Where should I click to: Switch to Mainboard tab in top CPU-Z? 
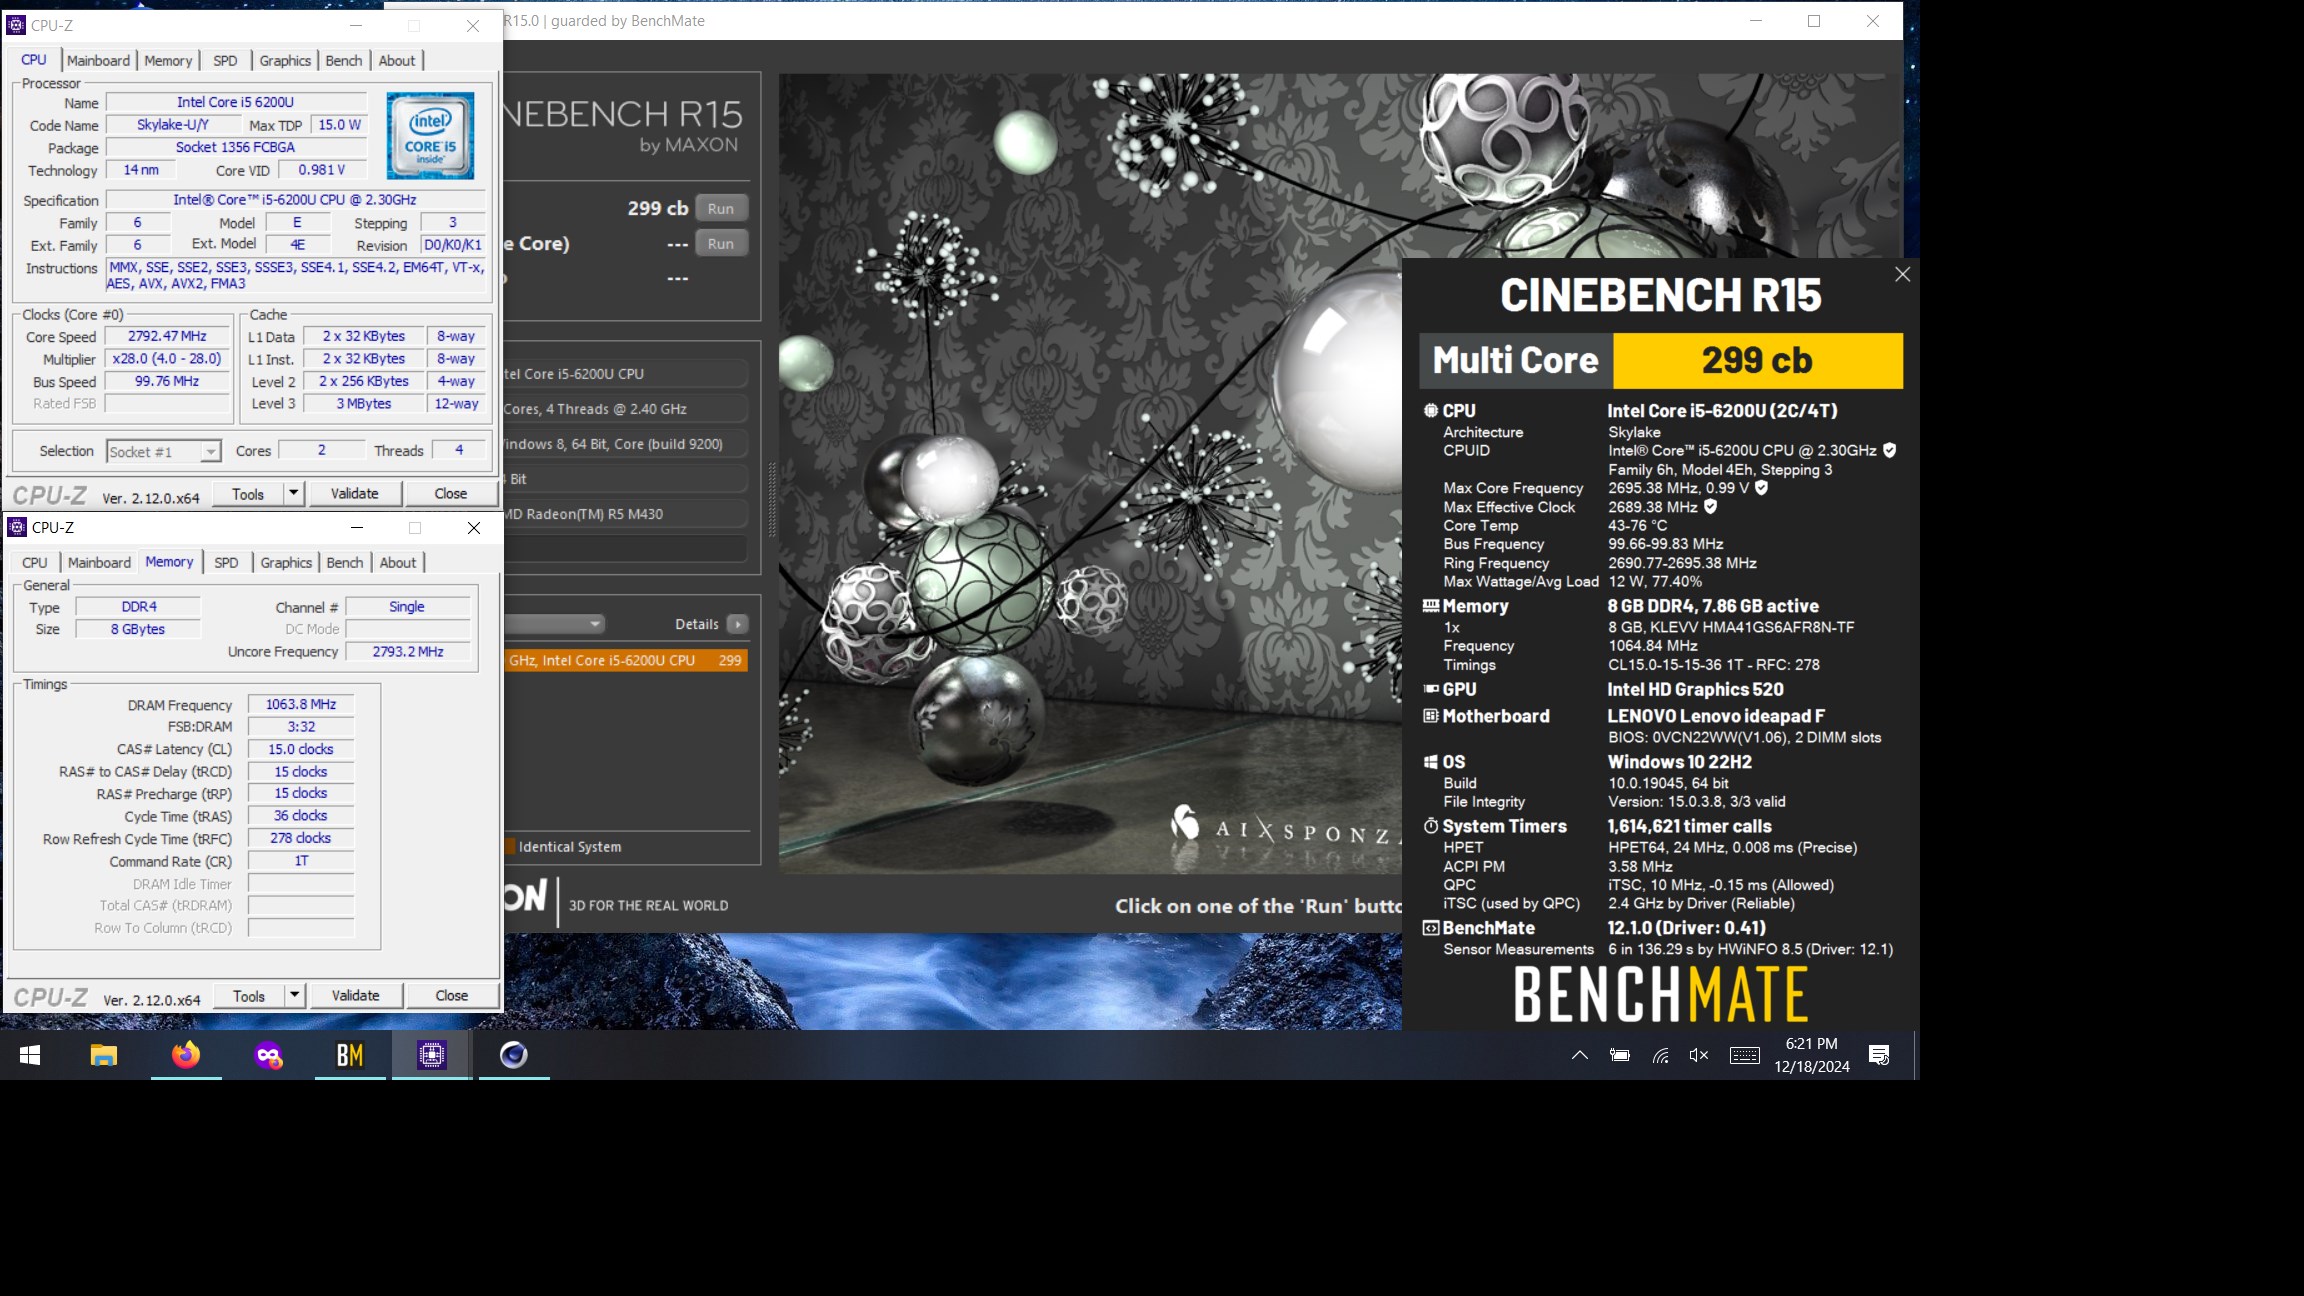98,60
